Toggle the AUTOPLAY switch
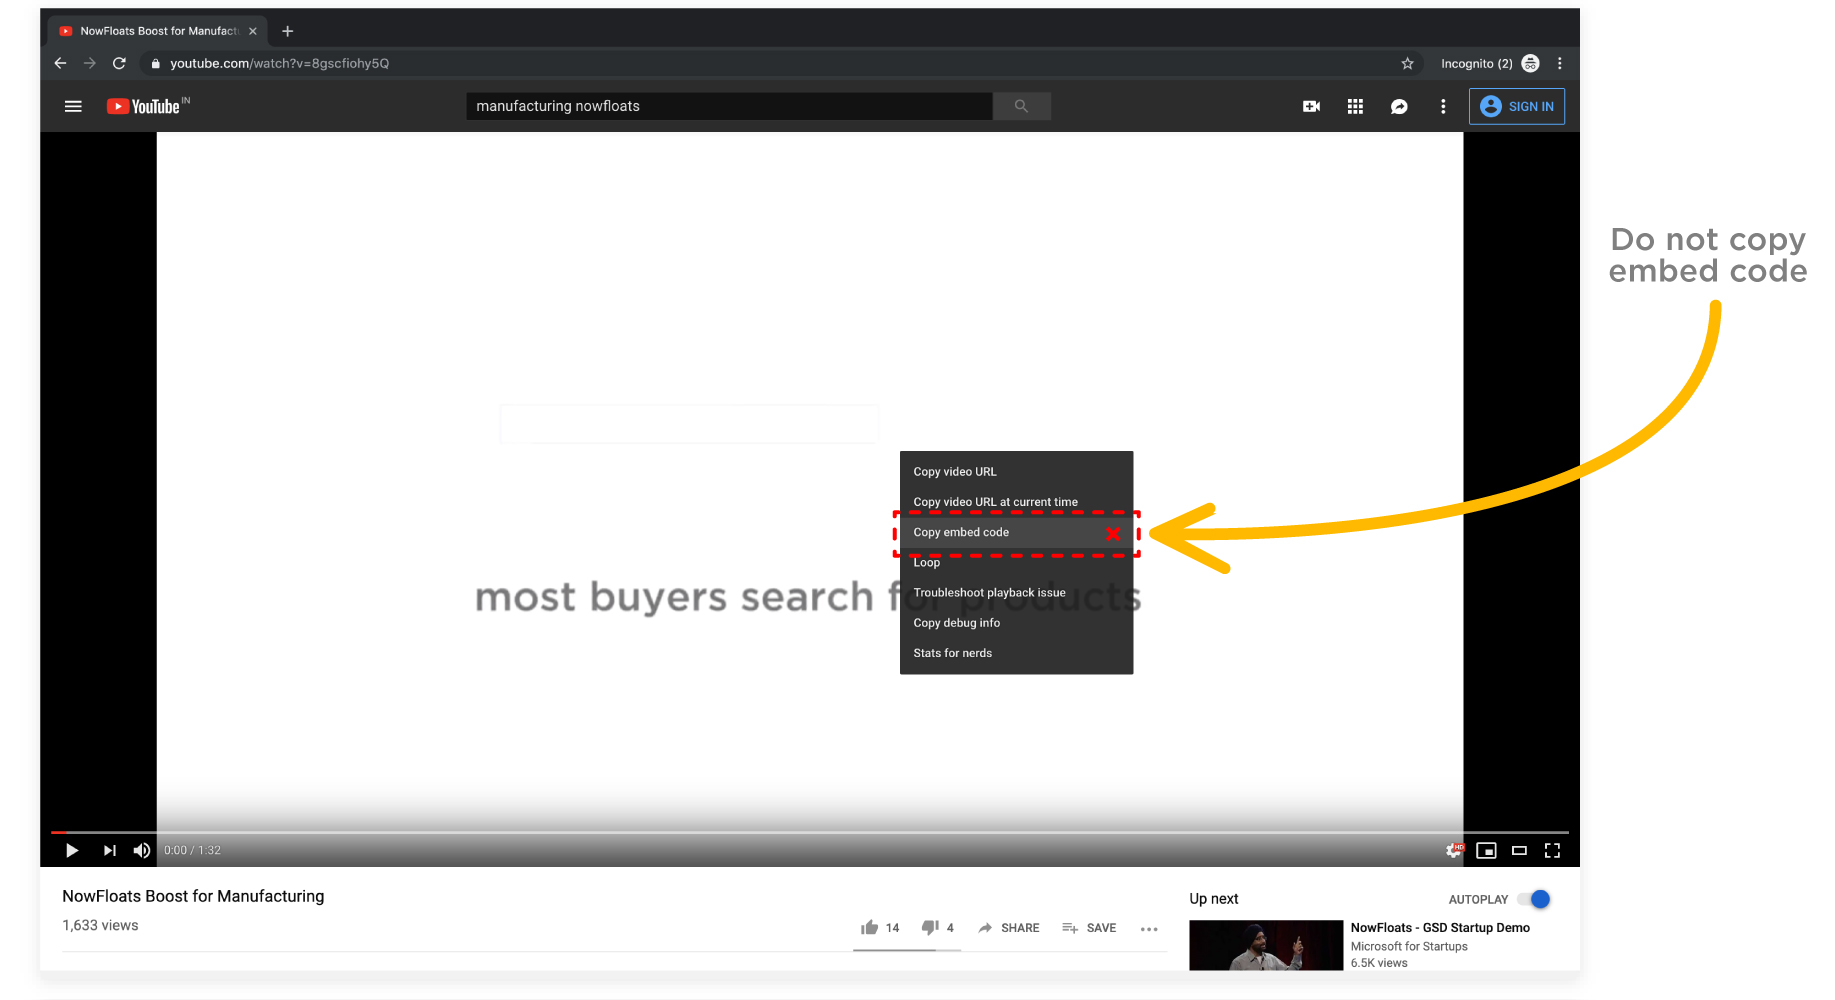The width and height of the screenshot is (1835, 1000). pos(1534,899)
